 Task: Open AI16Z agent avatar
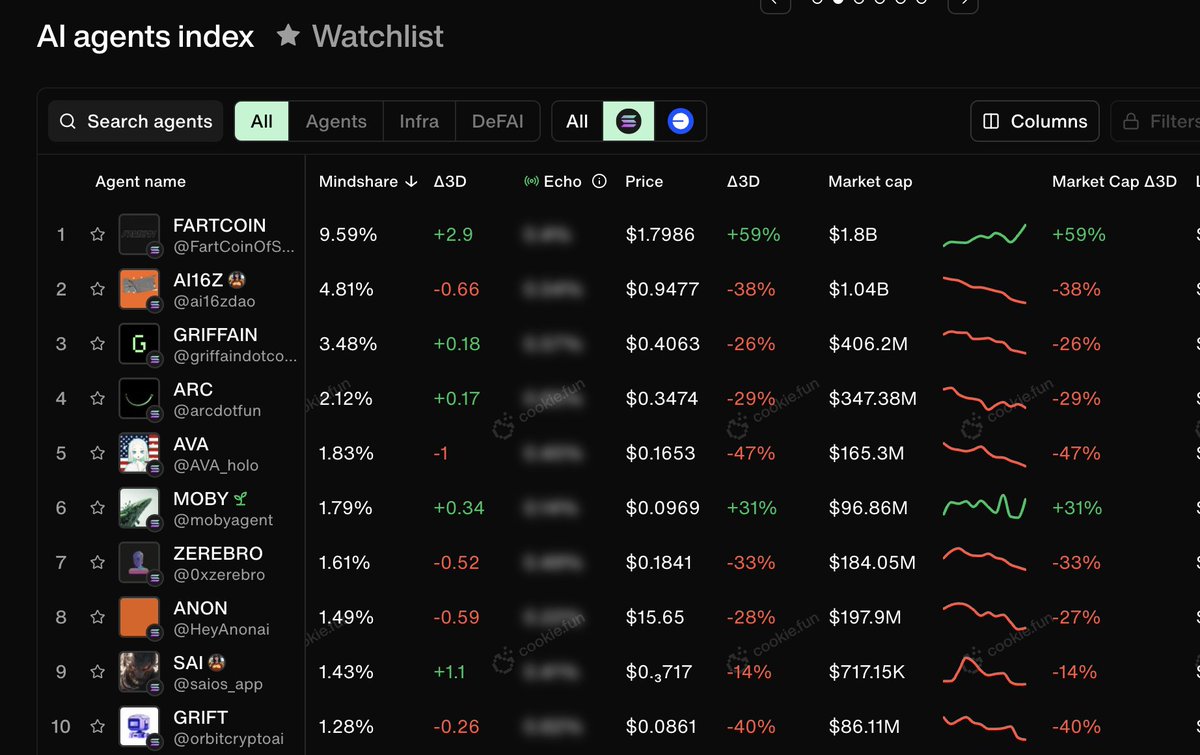click(x=139, y=289)
